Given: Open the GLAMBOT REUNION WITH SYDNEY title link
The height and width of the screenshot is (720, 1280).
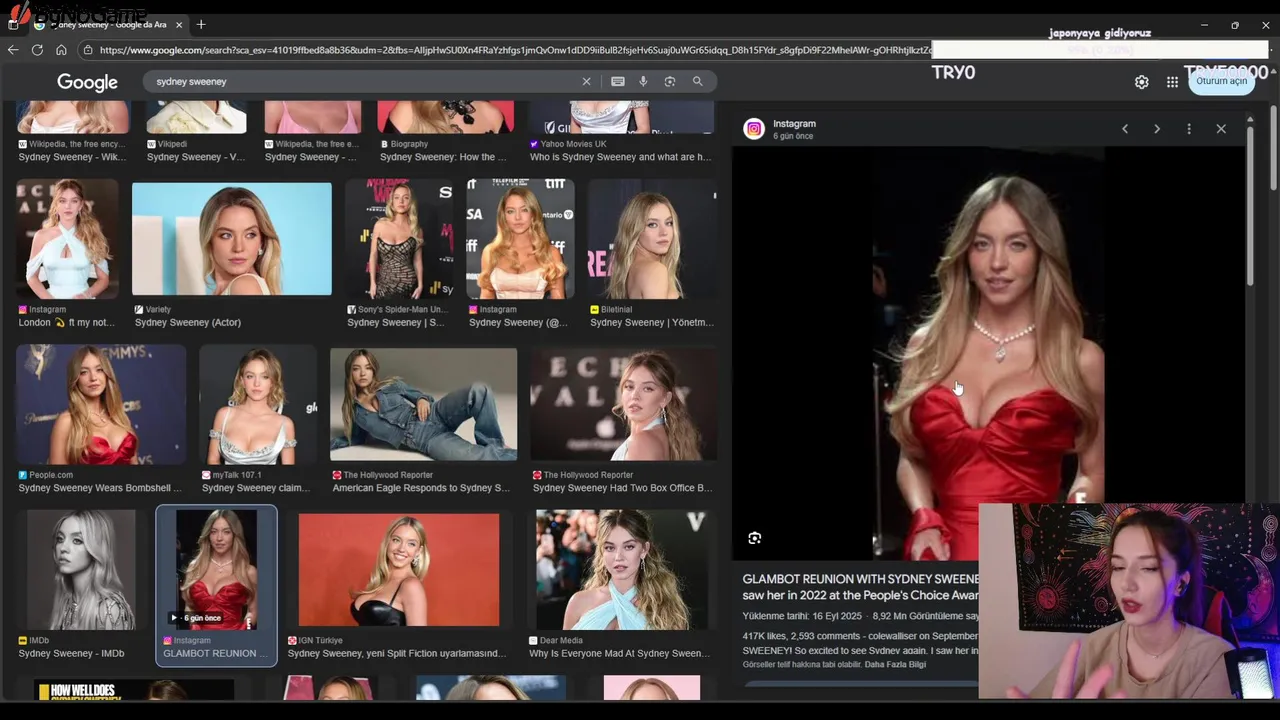Looking at the screenshot, I should (861, 587).
